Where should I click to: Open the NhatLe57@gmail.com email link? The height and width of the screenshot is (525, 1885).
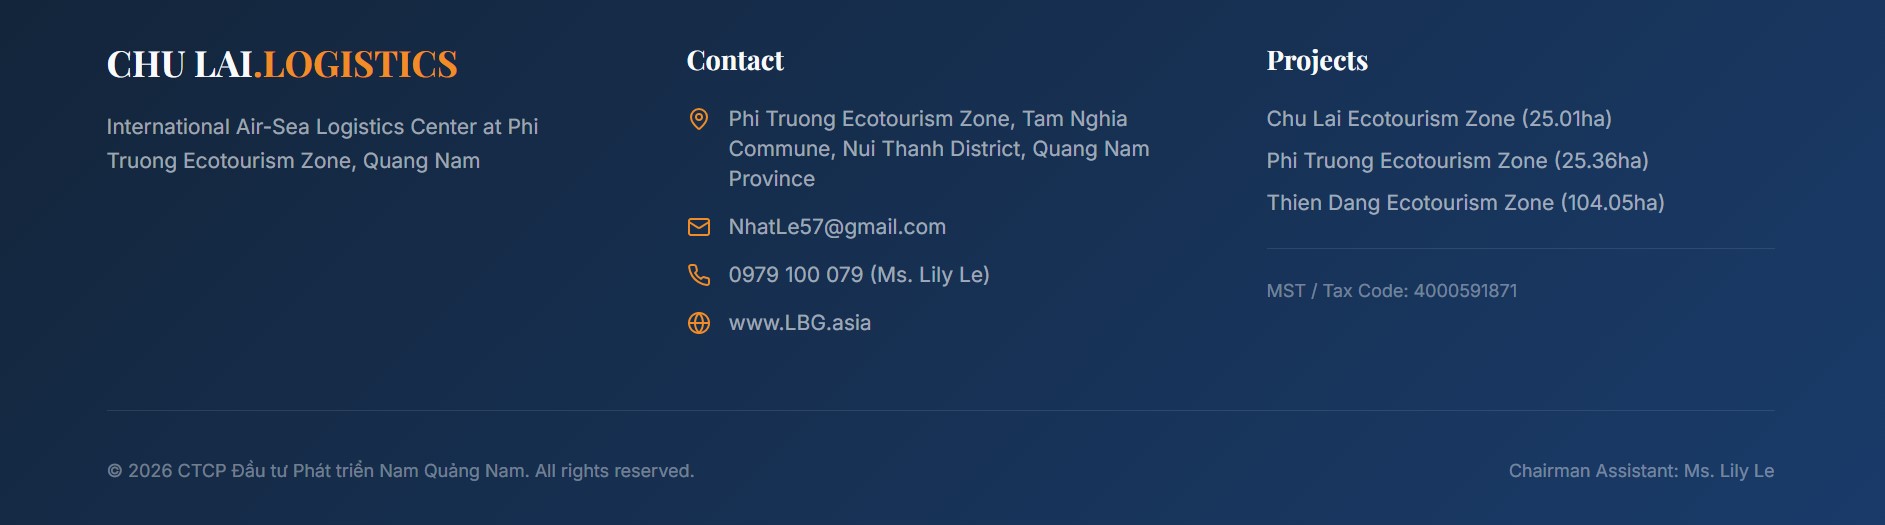tap(837, 227)
